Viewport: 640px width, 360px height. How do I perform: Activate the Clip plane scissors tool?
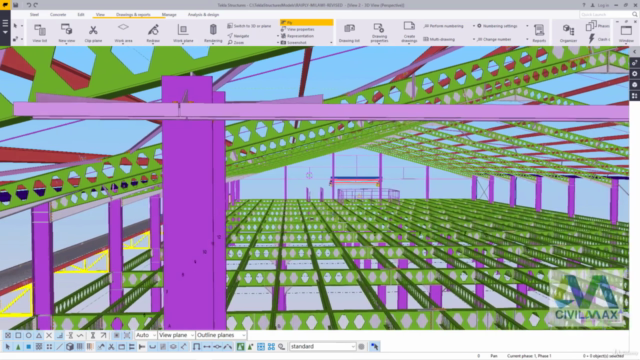[x=93, y=33]
